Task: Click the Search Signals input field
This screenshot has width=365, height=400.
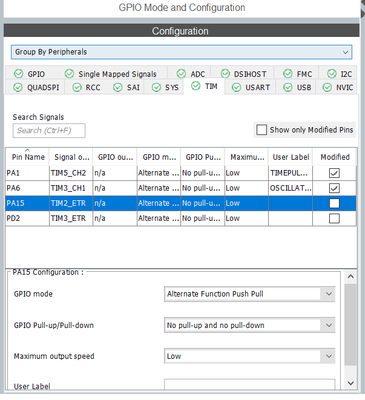Action: (x=49, y=130)
